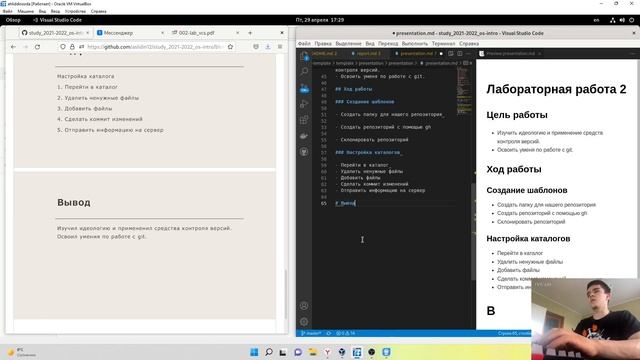Open Устройства menu in VirtualBox

click(x=75, y=11)
